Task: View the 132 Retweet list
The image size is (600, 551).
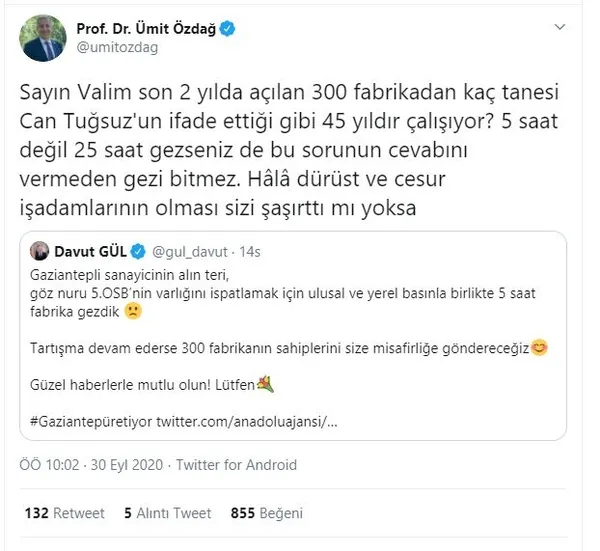Action: click(64, 513)
